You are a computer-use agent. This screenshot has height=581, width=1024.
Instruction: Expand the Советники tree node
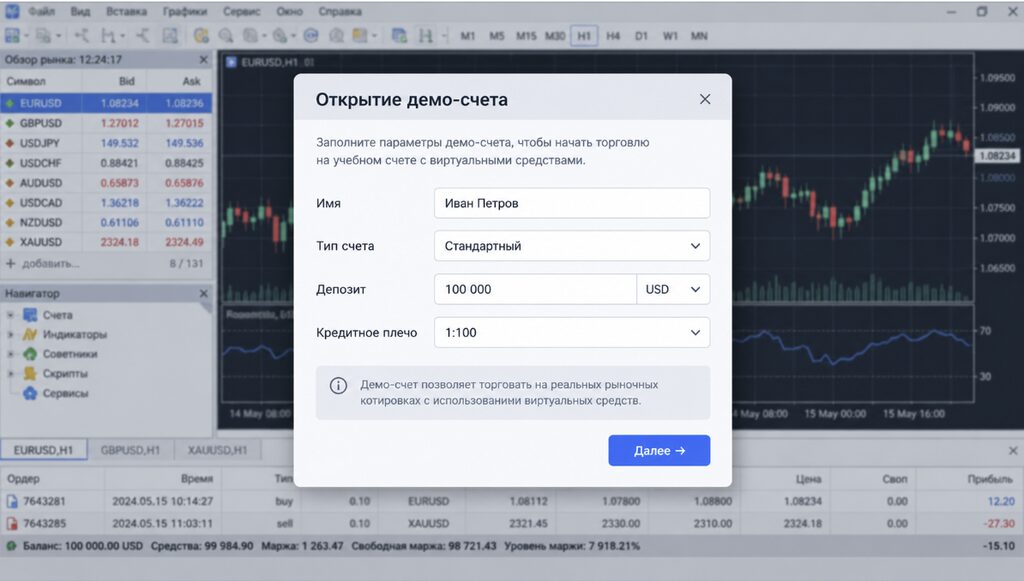(10, 354)
